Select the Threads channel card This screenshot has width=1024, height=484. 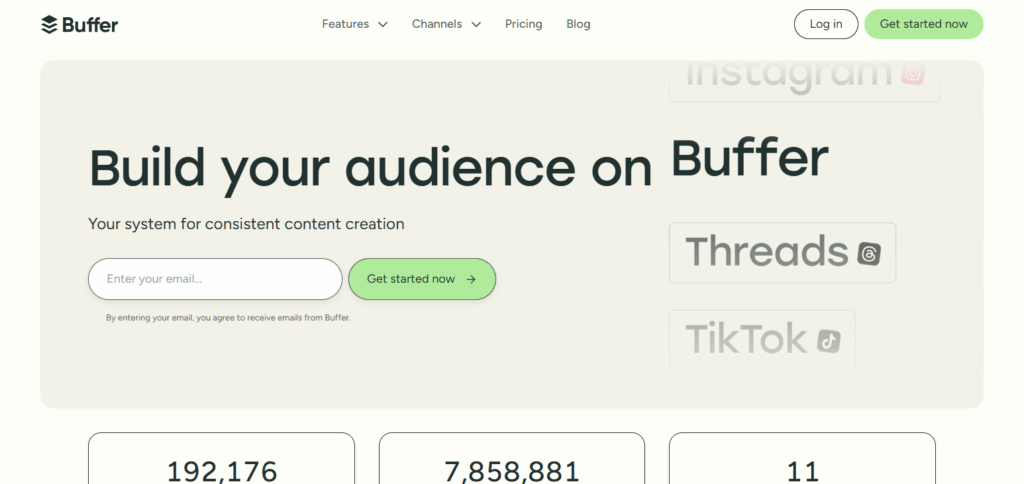click(782, 253)
